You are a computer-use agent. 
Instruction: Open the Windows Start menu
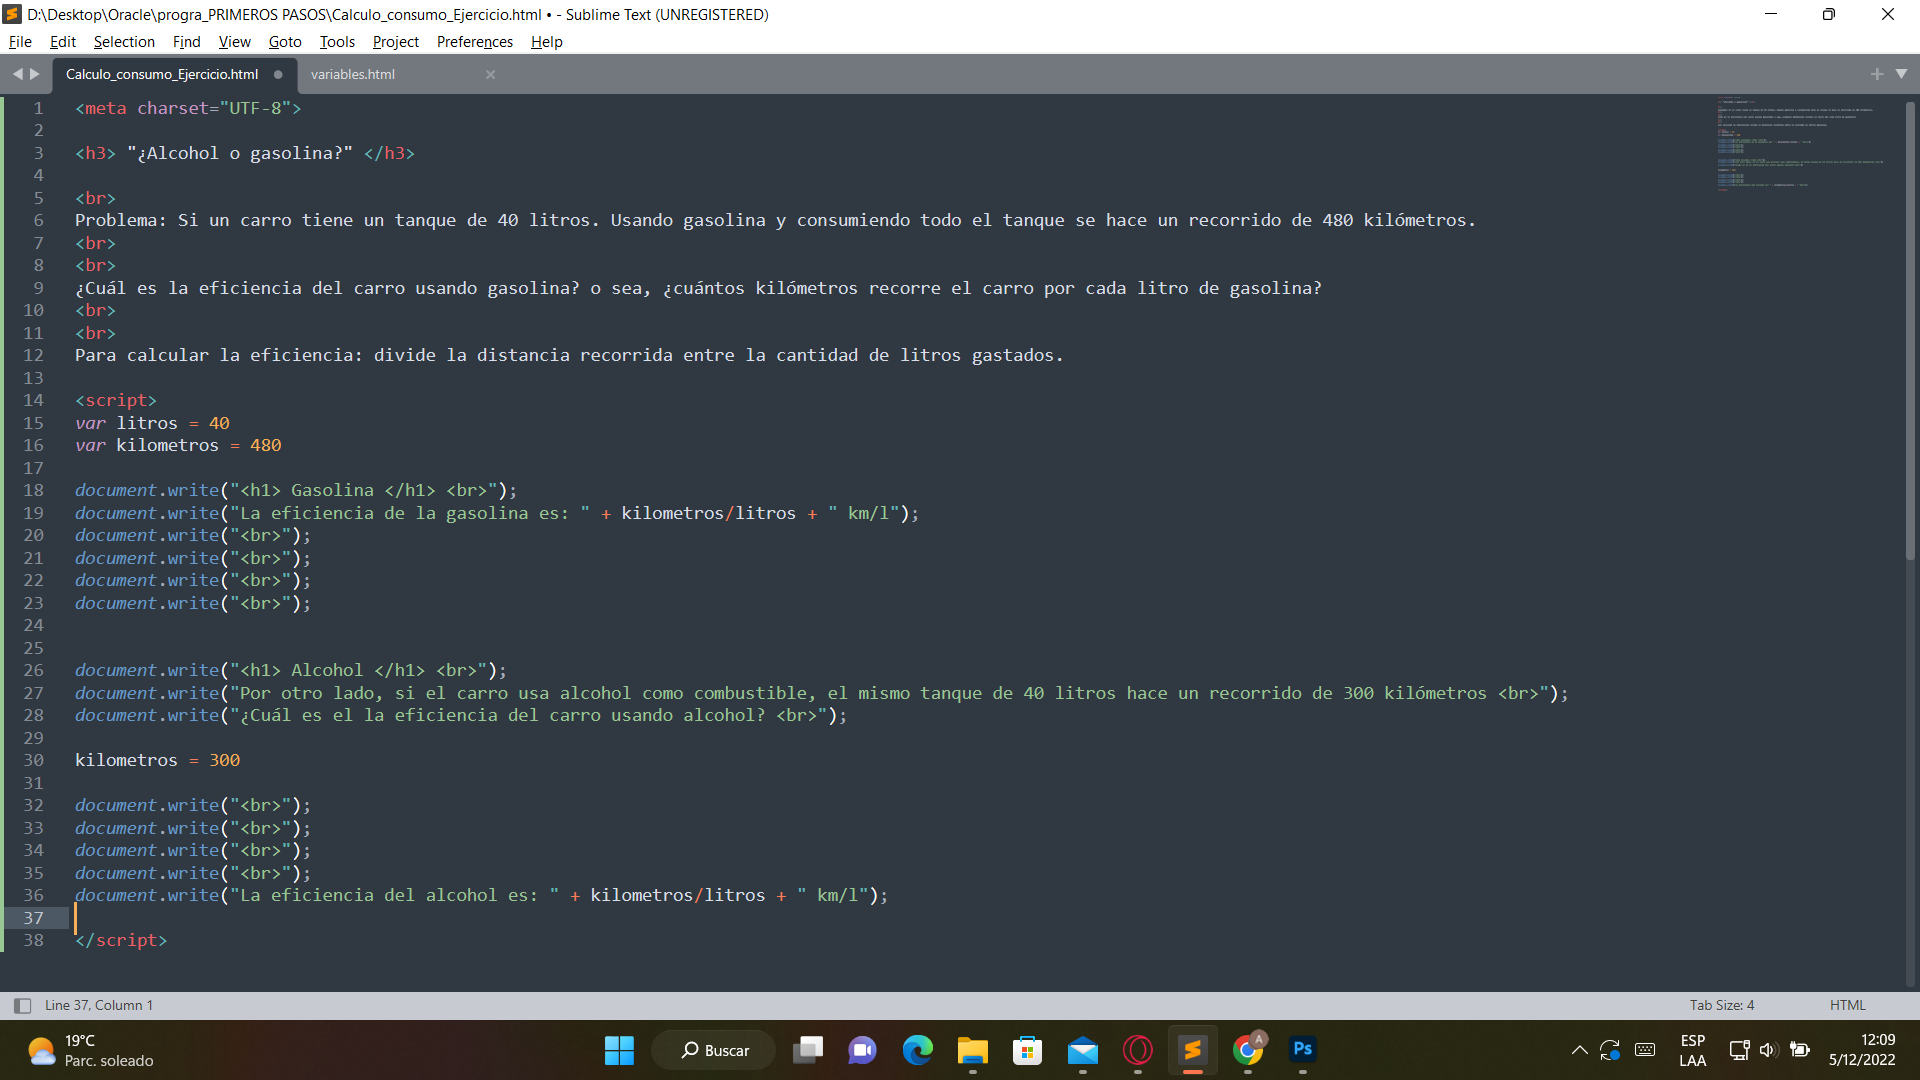(x=619, y=1050)
